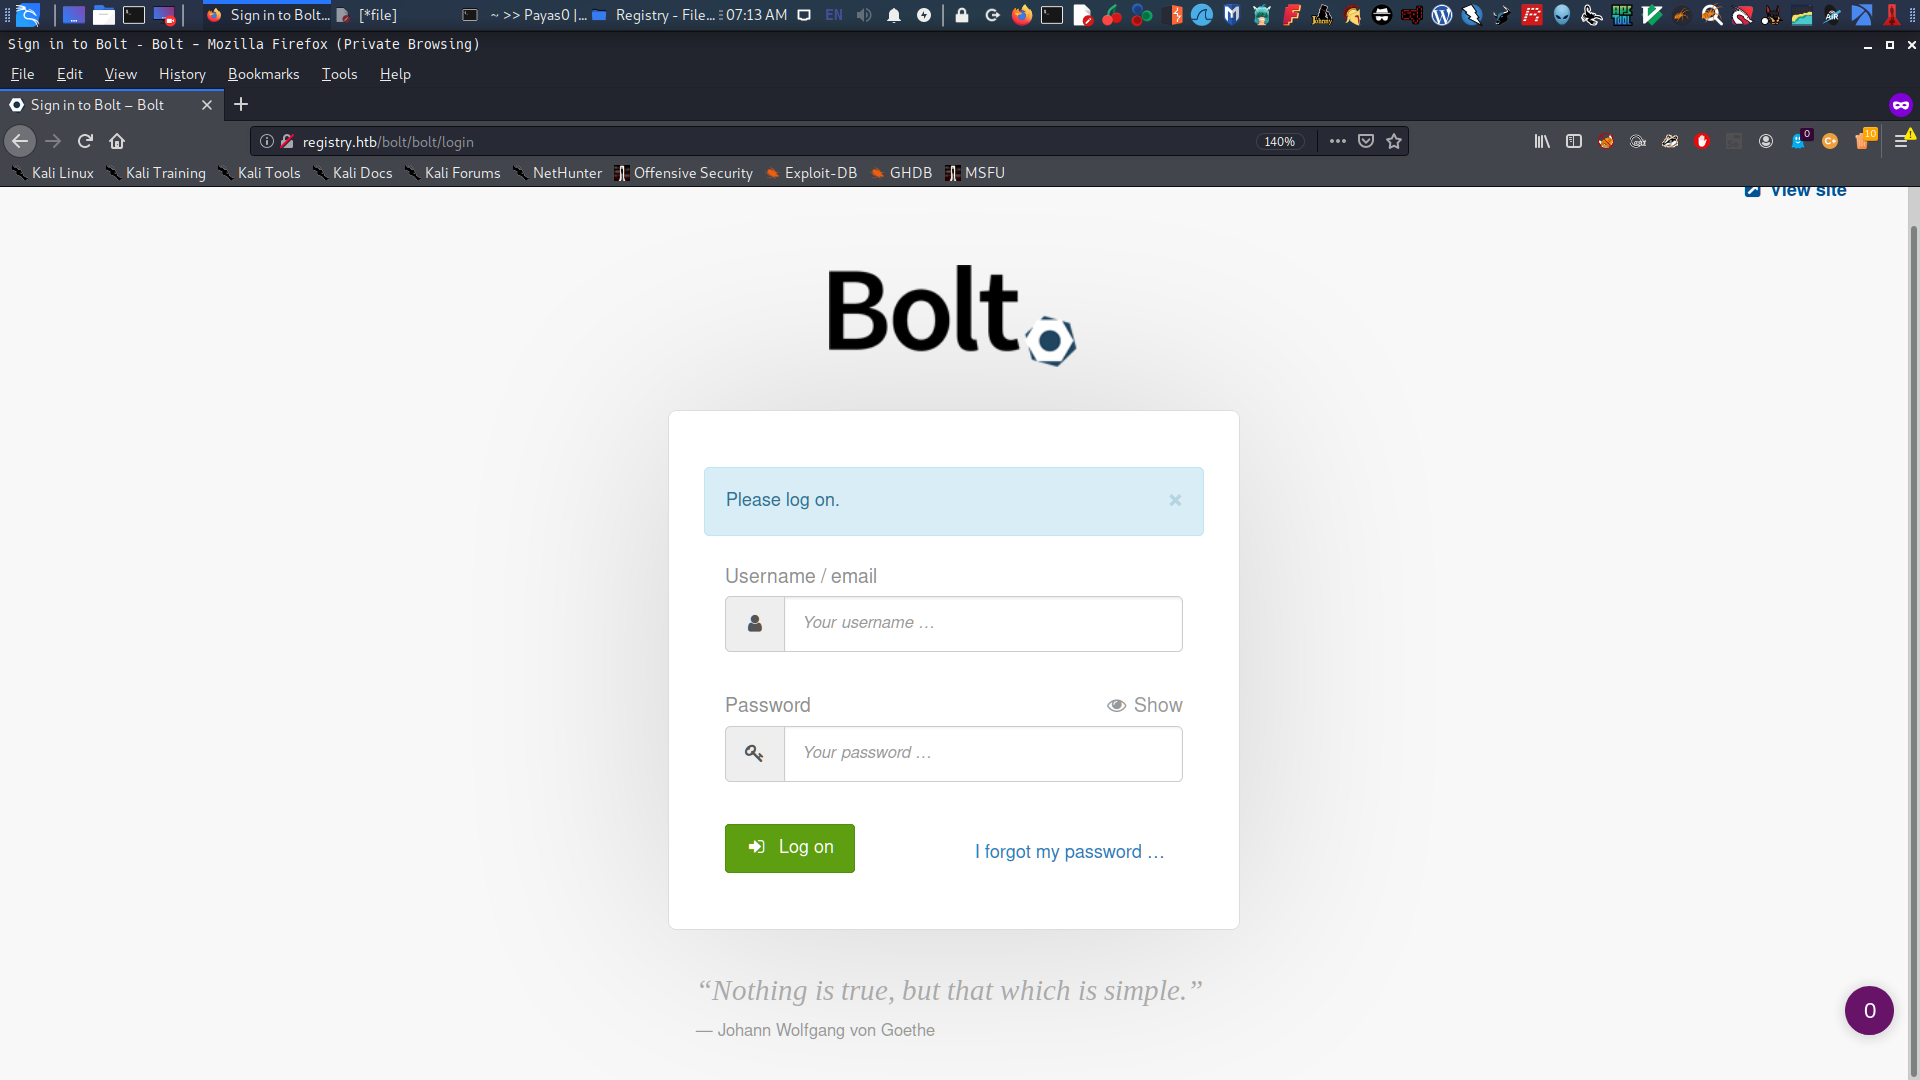Open the Help menu
The image size is (1920, 1080).
click(x=395, y=74)
